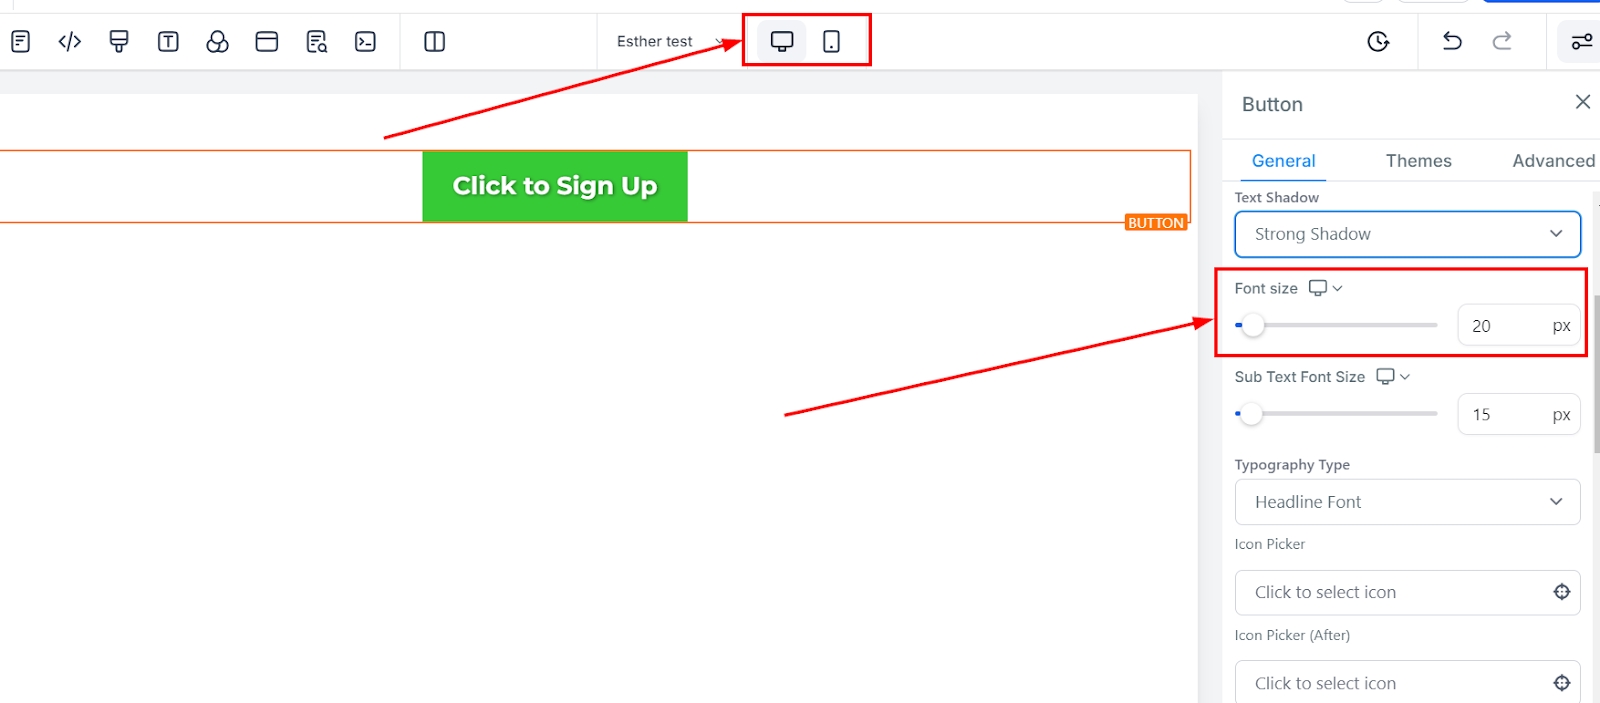Open Sub Text Font Size device selector
The width and height of the screenshot is (1600, 703).
click(1393, 376)
